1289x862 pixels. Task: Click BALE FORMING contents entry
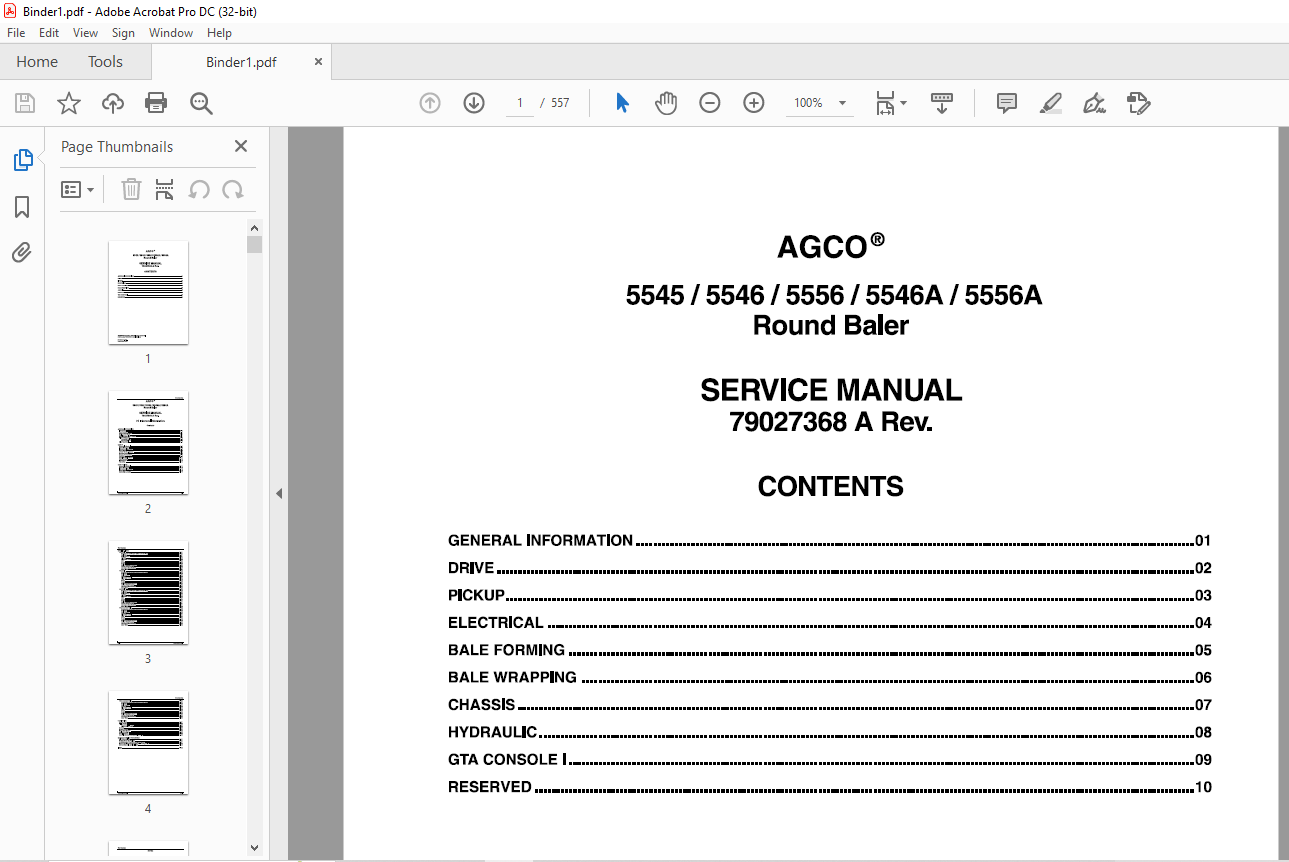(x=830, y=650)
